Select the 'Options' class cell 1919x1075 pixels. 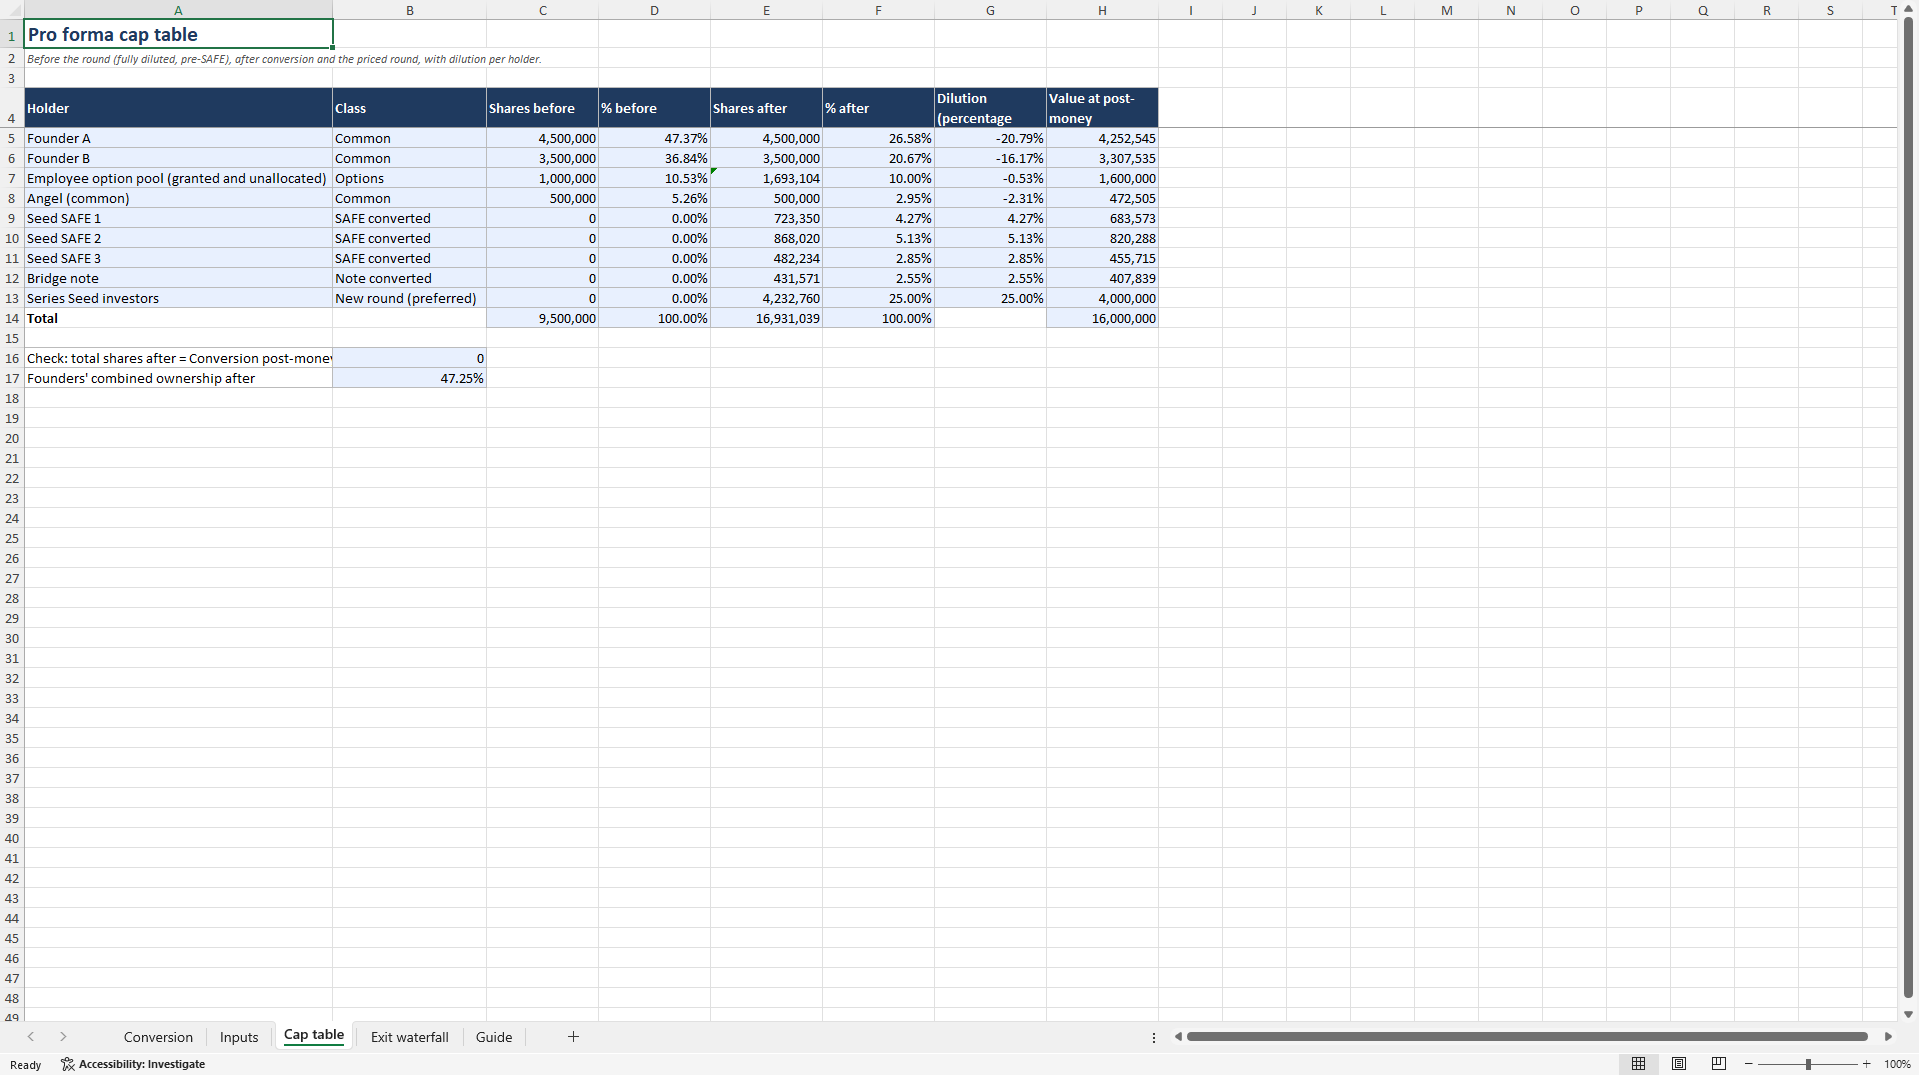coord(409,178)
